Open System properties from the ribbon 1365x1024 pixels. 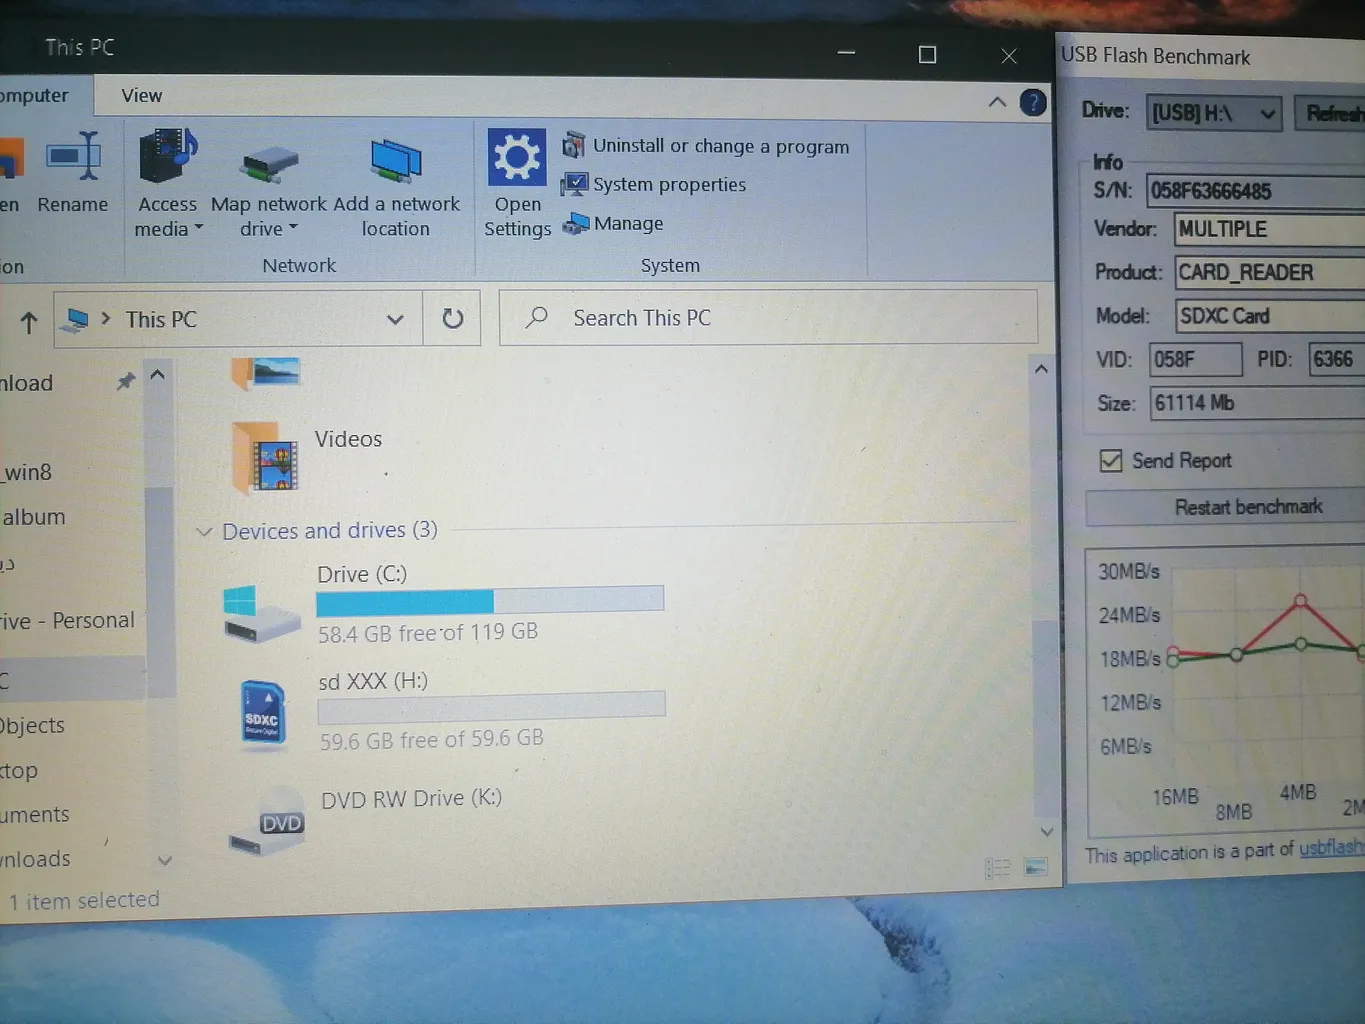point(668,185)
